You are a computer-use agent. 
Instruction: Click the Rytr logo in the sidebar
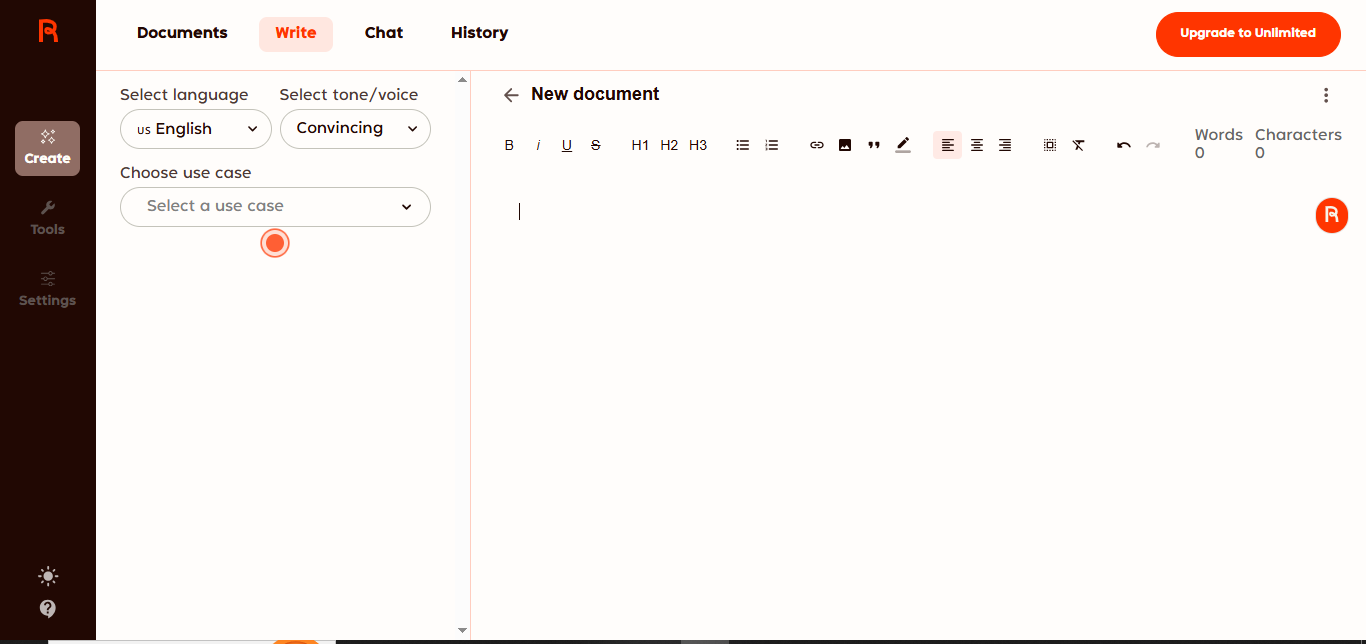[48, 31]
